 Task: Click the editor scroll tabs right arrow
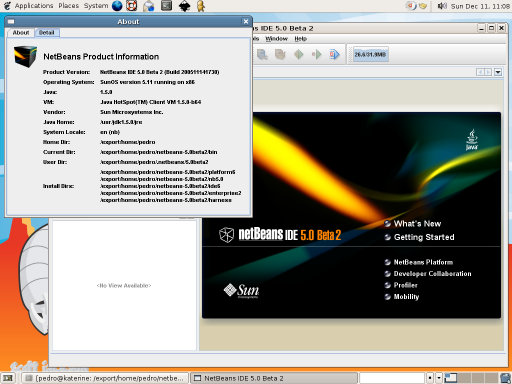pyautogui.click(x=488, y=72)
